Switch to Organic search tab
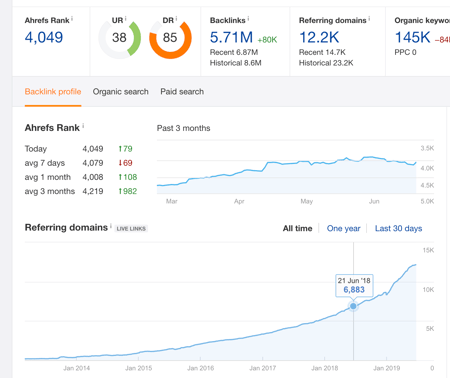The width and height of the screenshot is (450, 378). 121,92
